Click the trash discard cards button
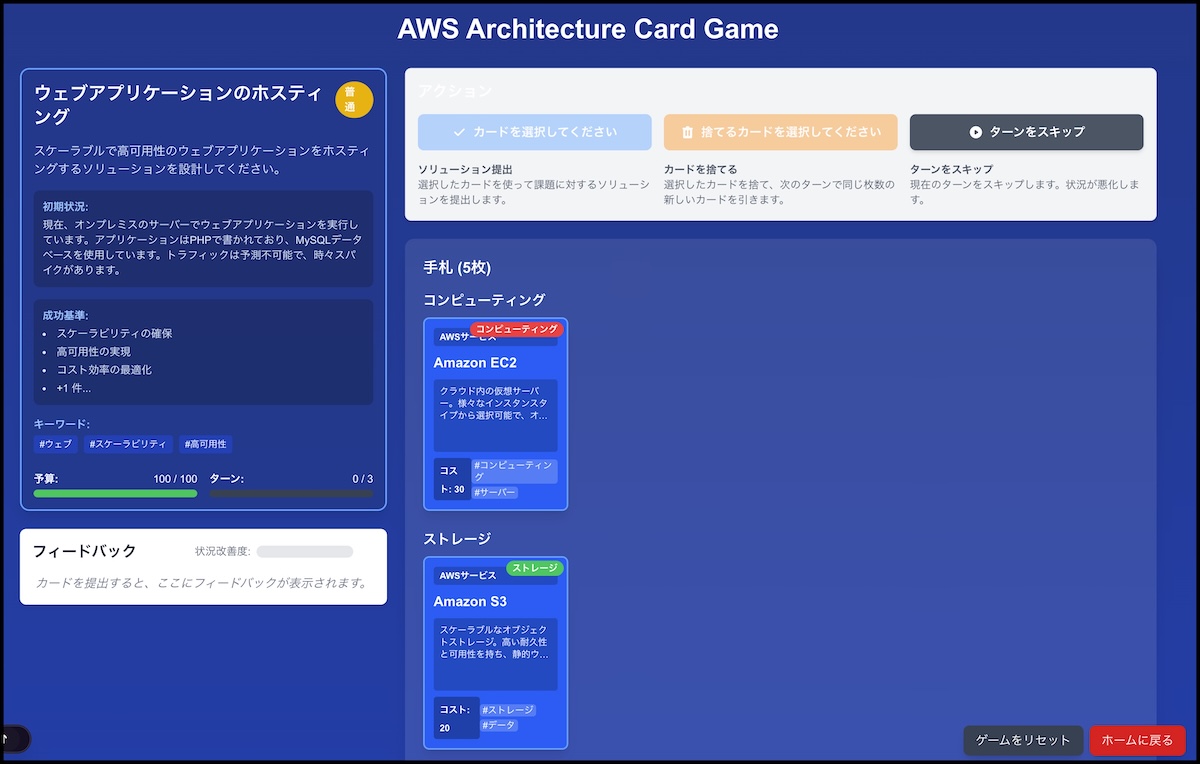The image size is (1200, 764). [x=781, y=132]
